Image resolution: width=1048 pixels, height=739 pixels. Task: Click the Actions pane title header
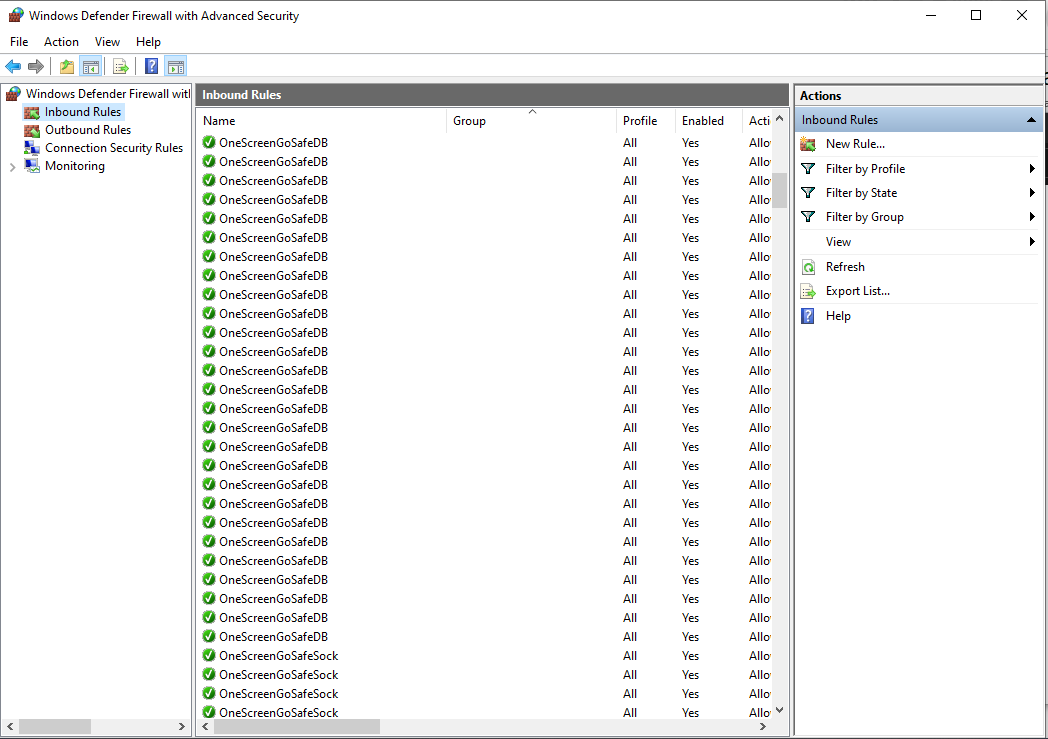[820, 96]
